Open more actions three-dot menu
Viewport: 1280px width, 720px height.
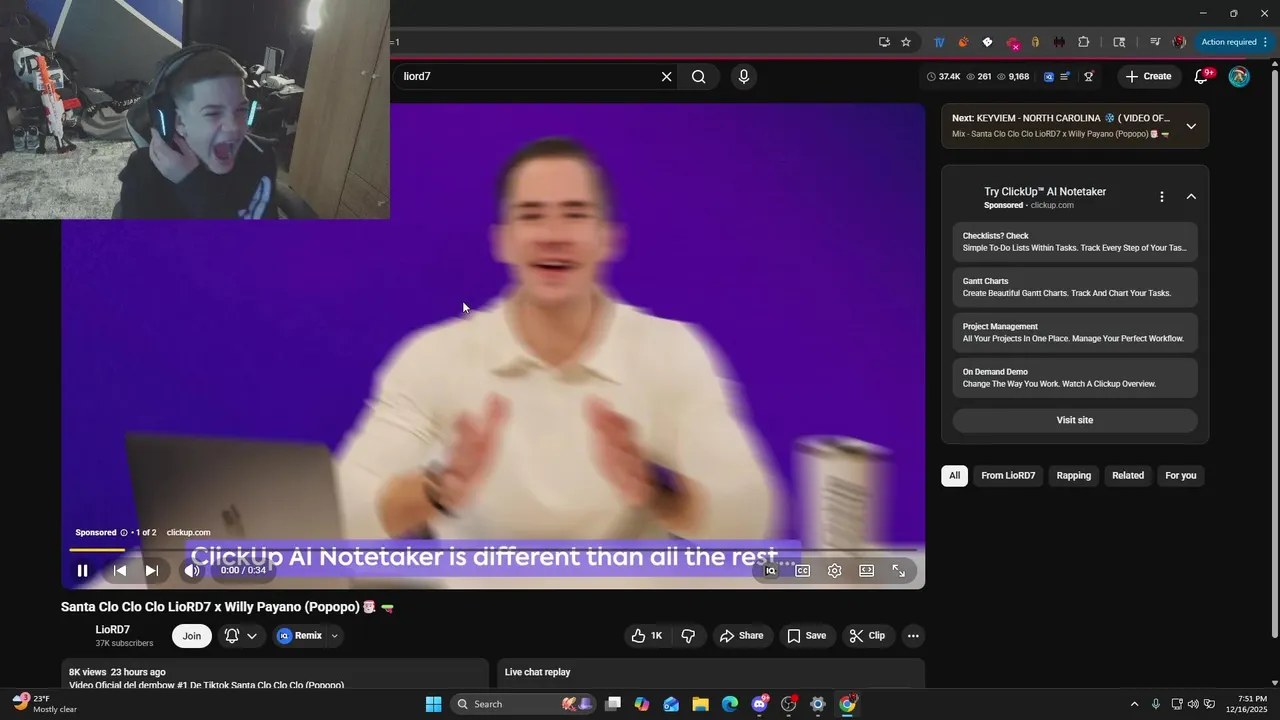(x=912, y=636)
